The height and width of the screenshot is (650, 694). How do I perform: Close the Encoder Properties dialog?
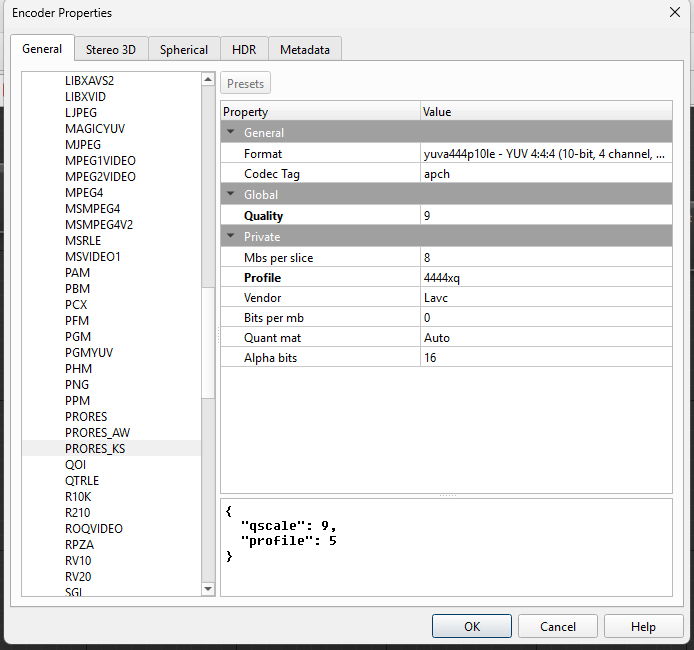click(675, 12)
